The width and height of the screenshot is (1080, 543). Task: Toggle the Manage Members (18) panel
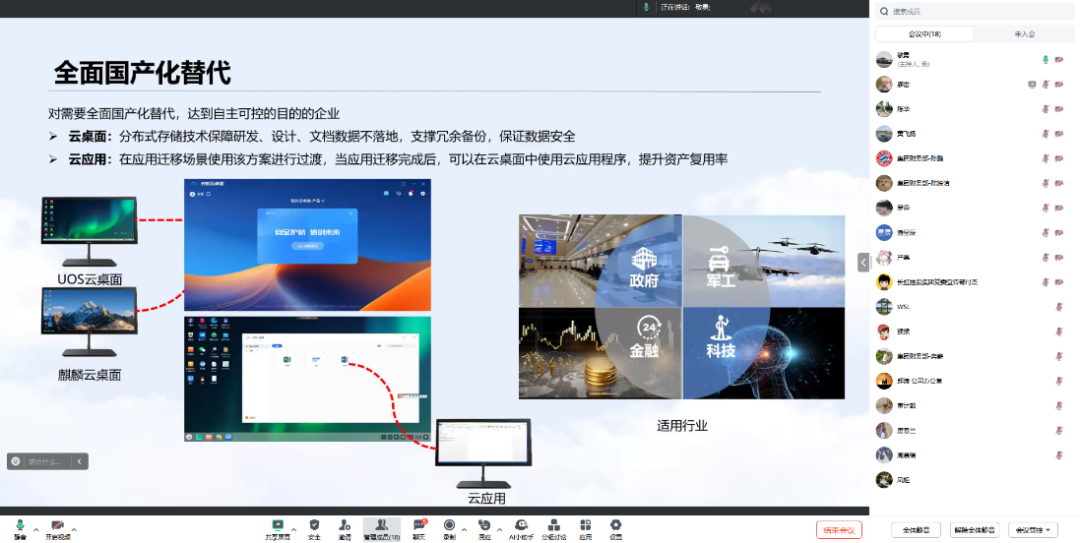[382, 529]
